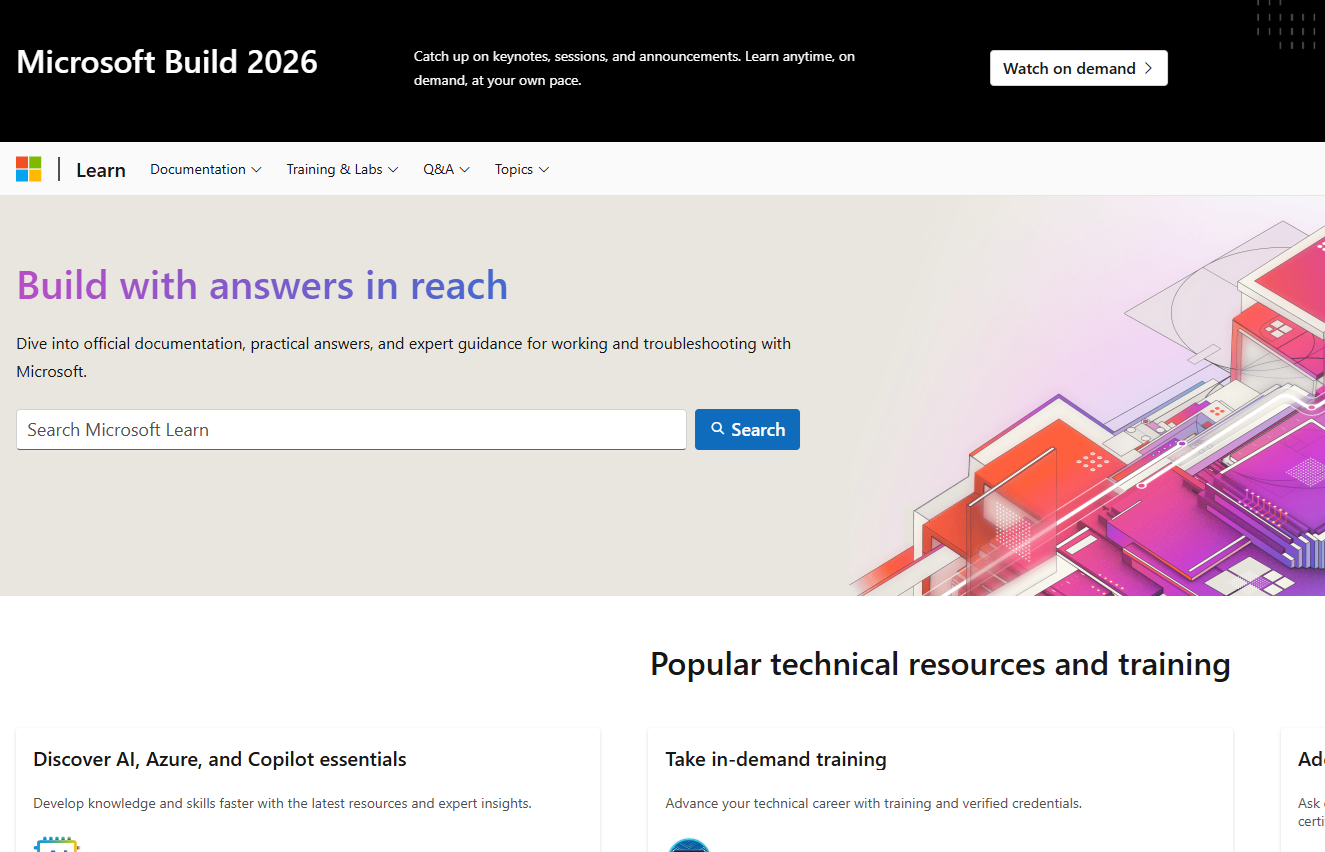
Task: Click the Microsoft Build 2026 heading
Action: tap(167, 62)
